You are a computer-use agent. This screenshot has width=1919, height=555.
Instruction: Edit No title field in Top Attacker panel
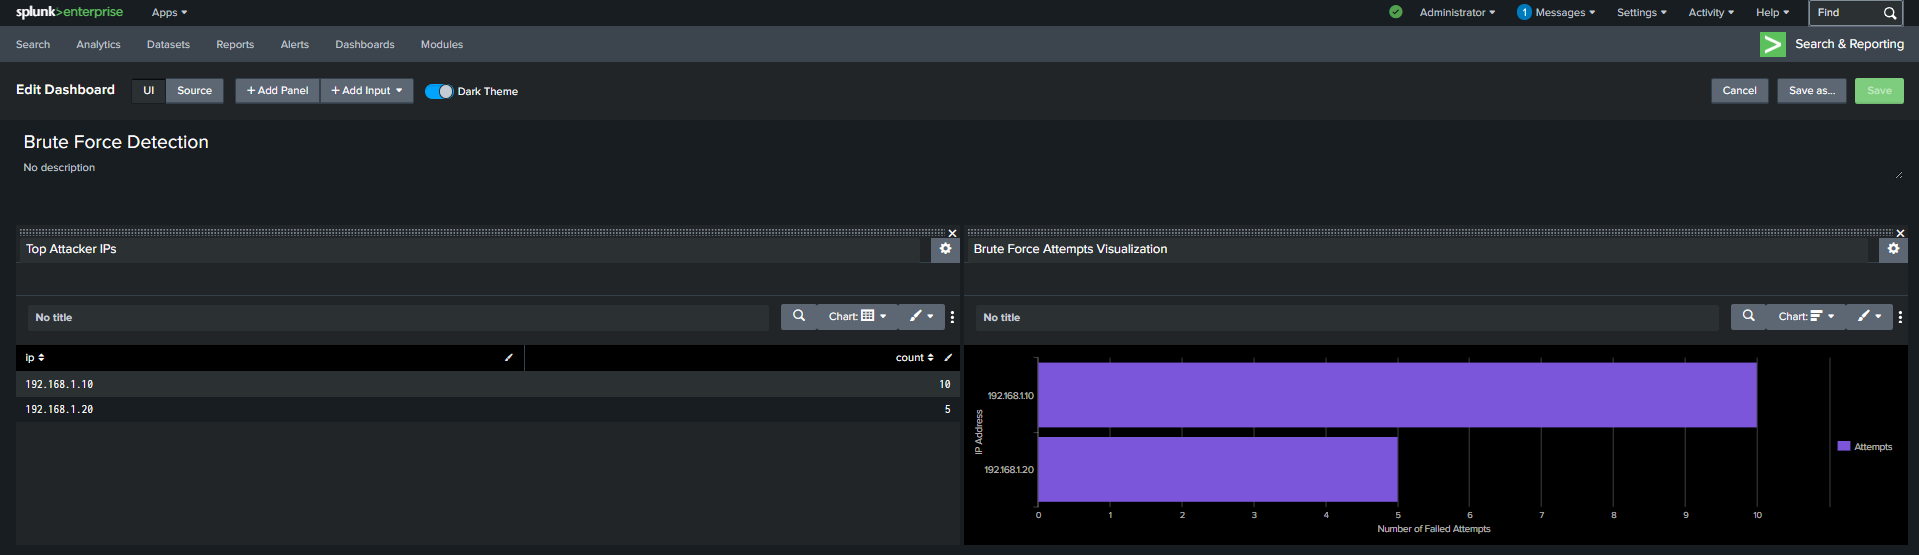398,318
